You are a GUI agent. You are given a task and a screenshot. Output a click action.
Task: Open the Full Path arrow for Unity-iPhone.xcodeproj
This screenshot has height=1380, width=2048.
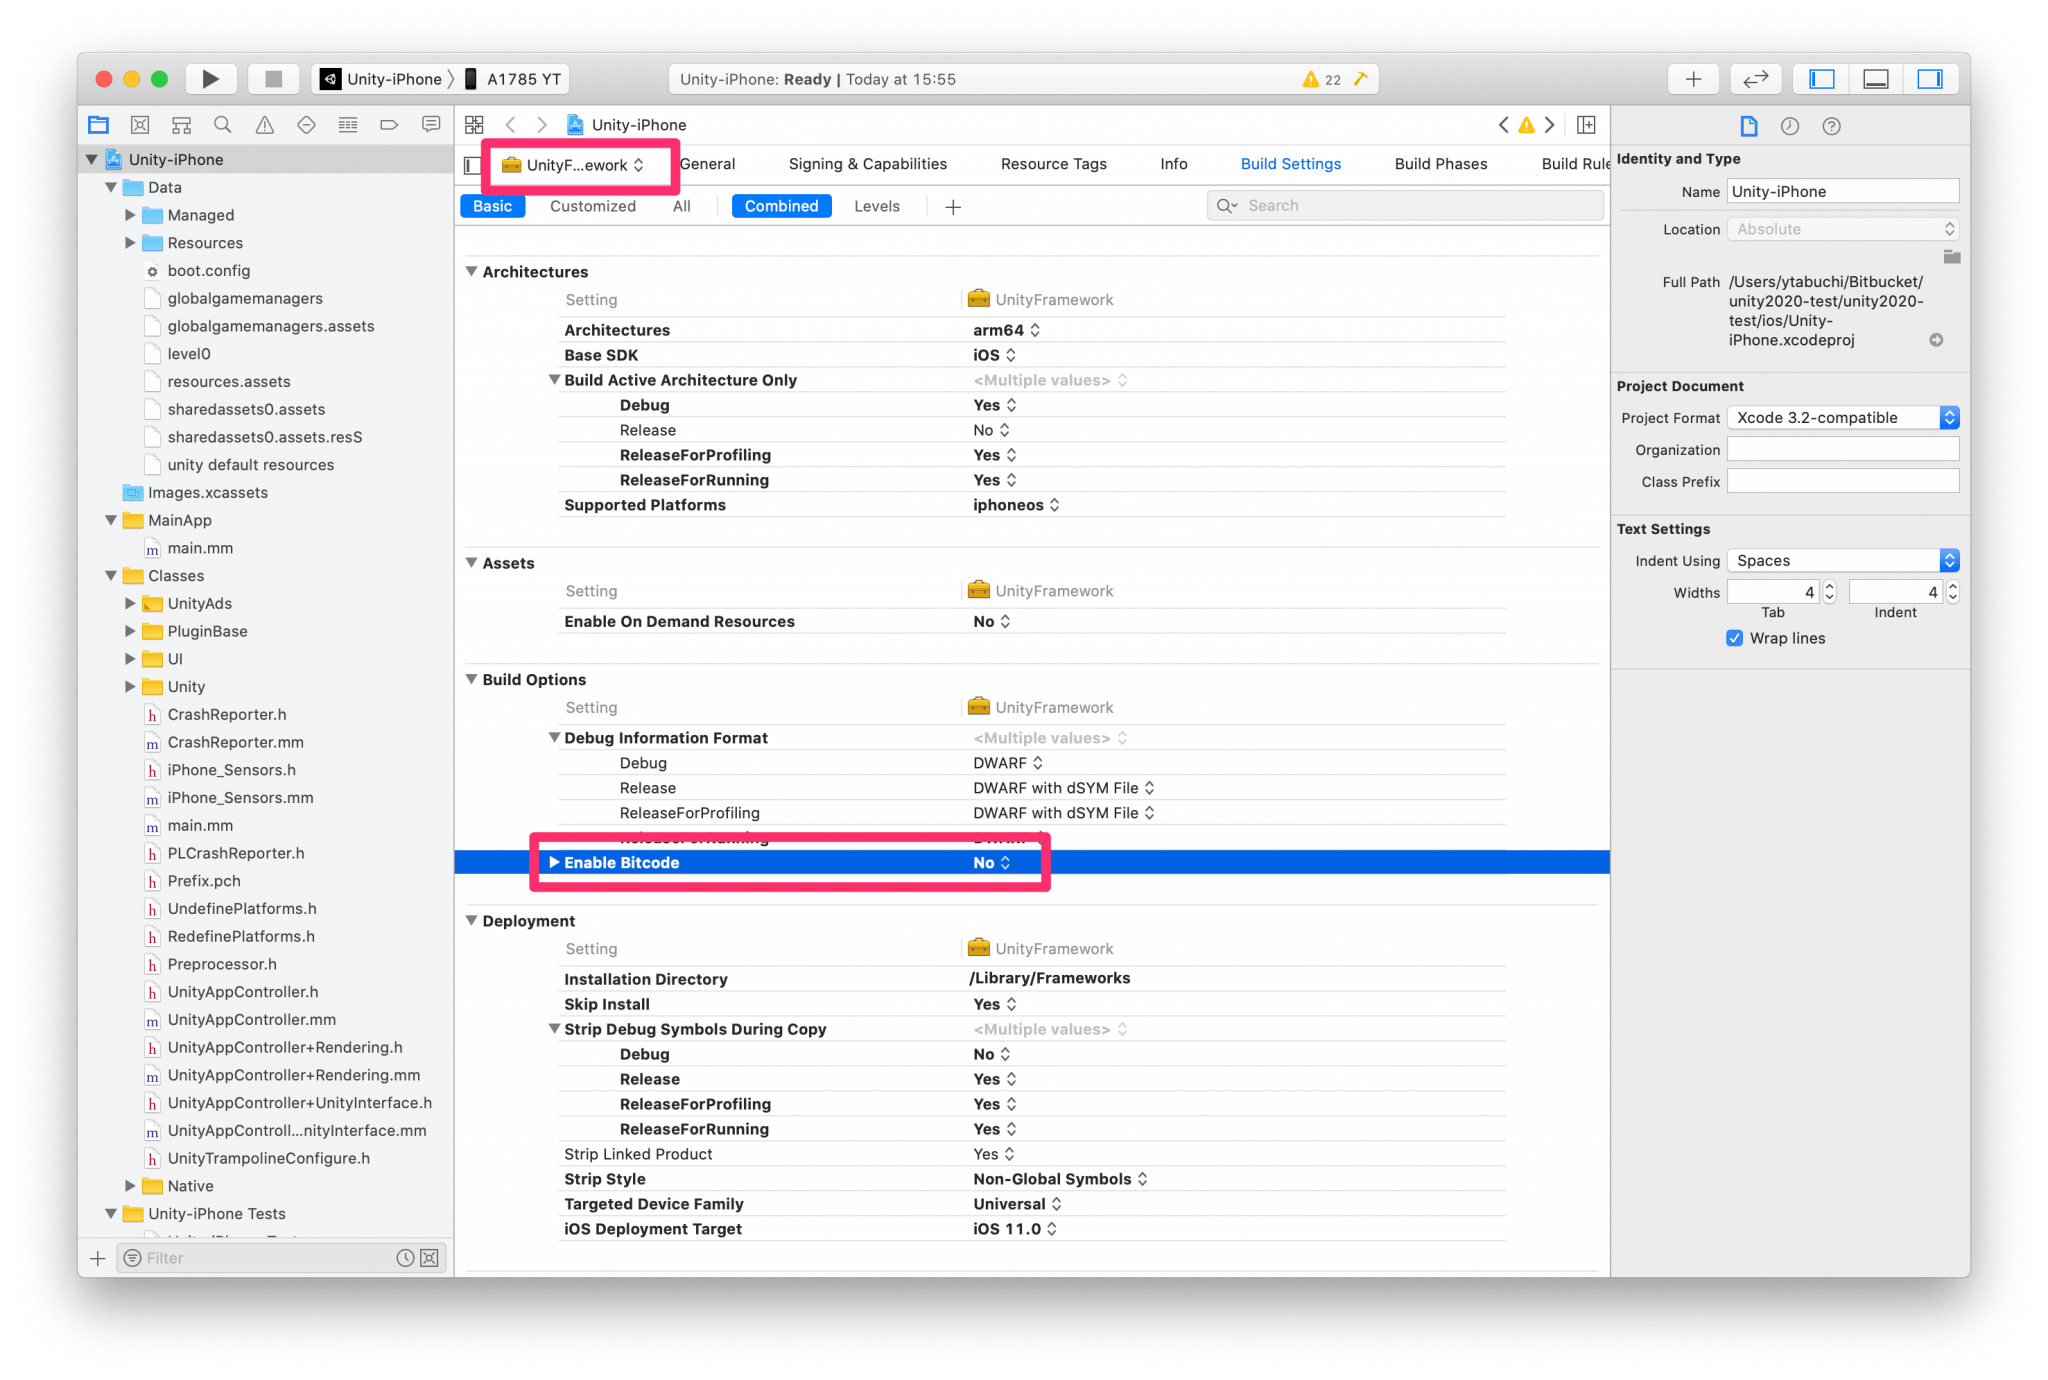tap(1937, 340)
